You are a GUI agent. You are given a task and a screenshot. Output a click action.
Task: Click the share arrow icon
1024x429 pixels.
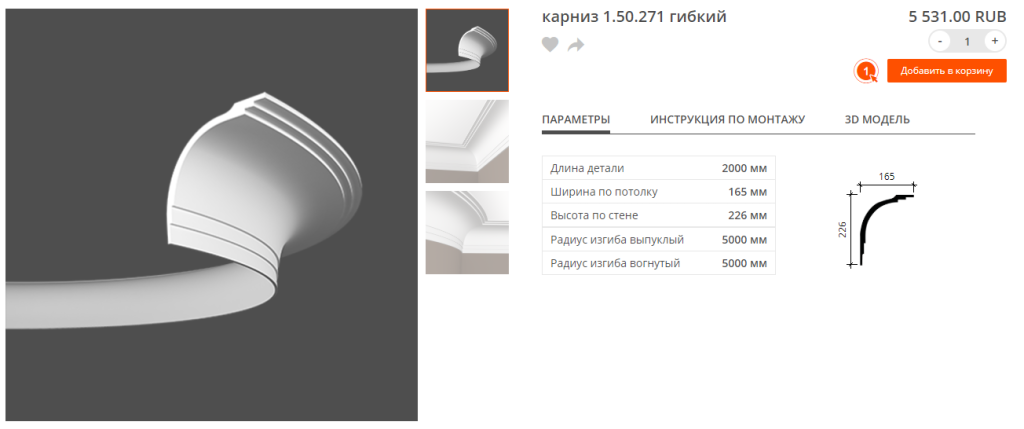576,45
